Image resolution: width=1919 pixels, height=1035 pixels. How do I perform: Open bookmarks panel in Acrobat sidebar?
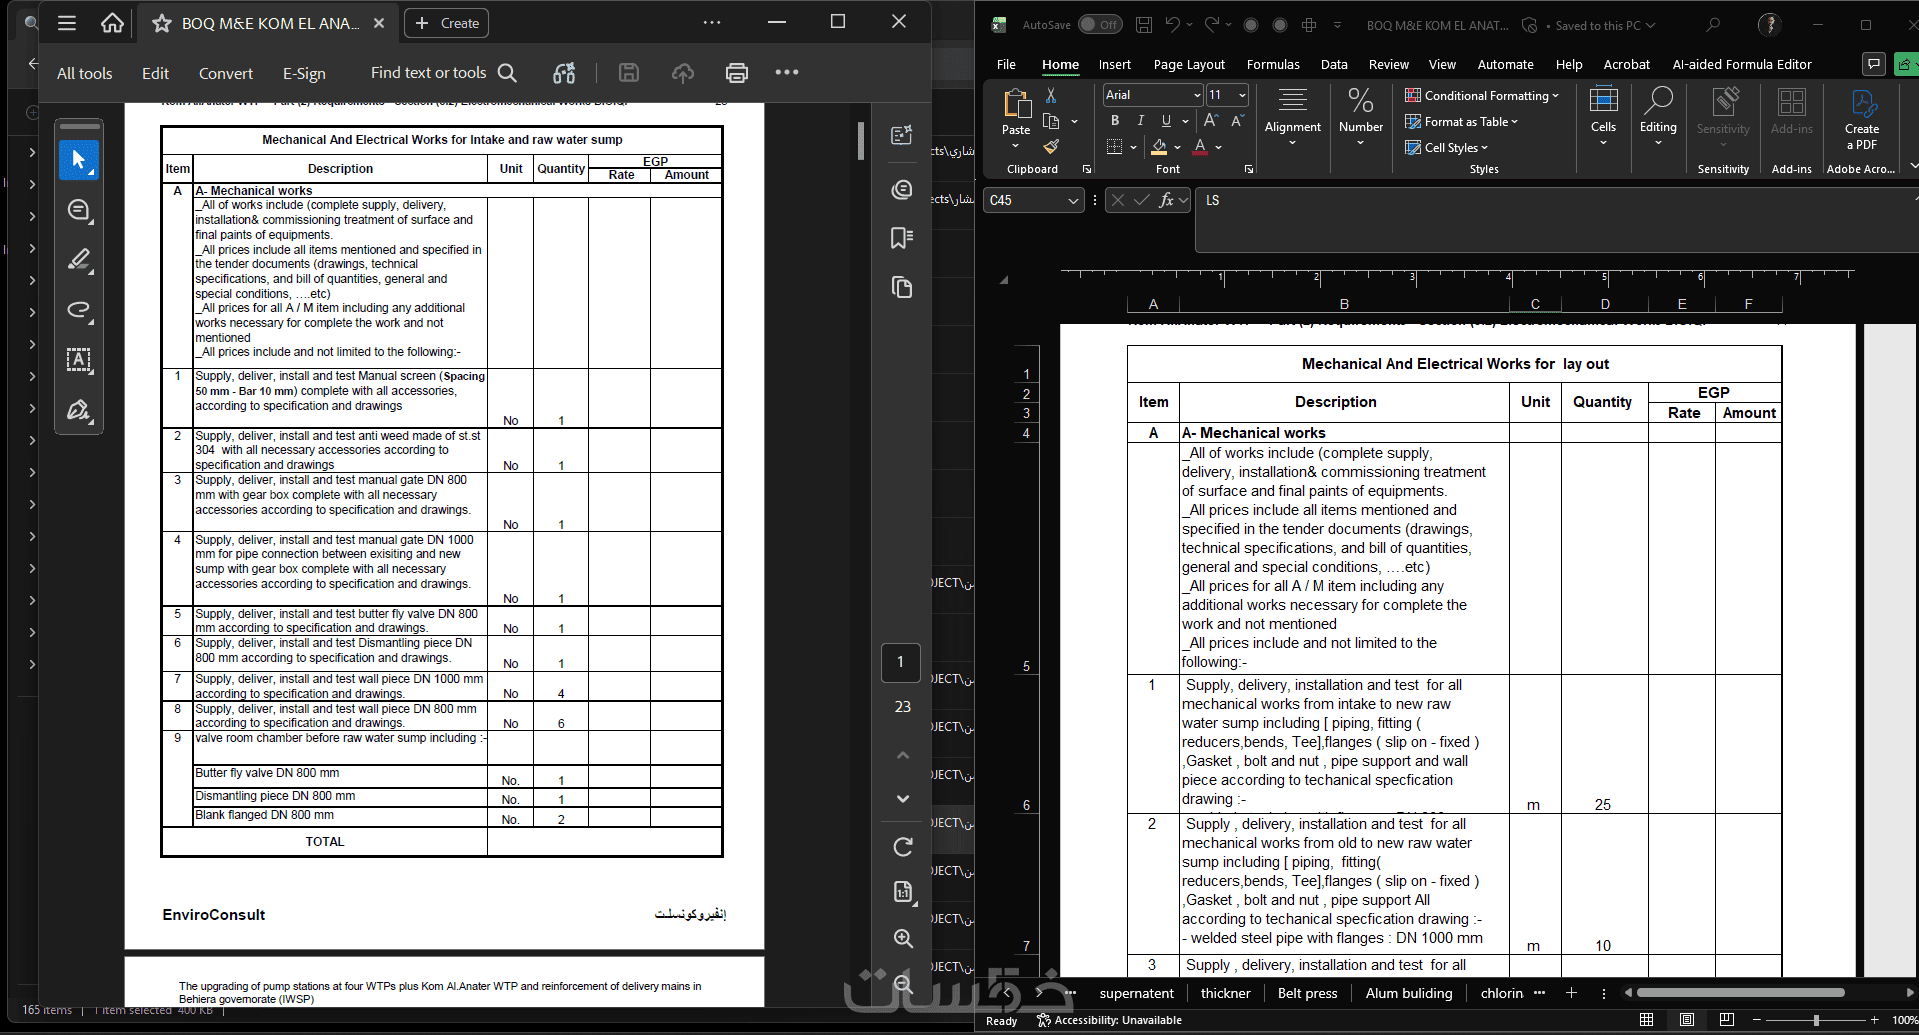[x=901, y=238]
